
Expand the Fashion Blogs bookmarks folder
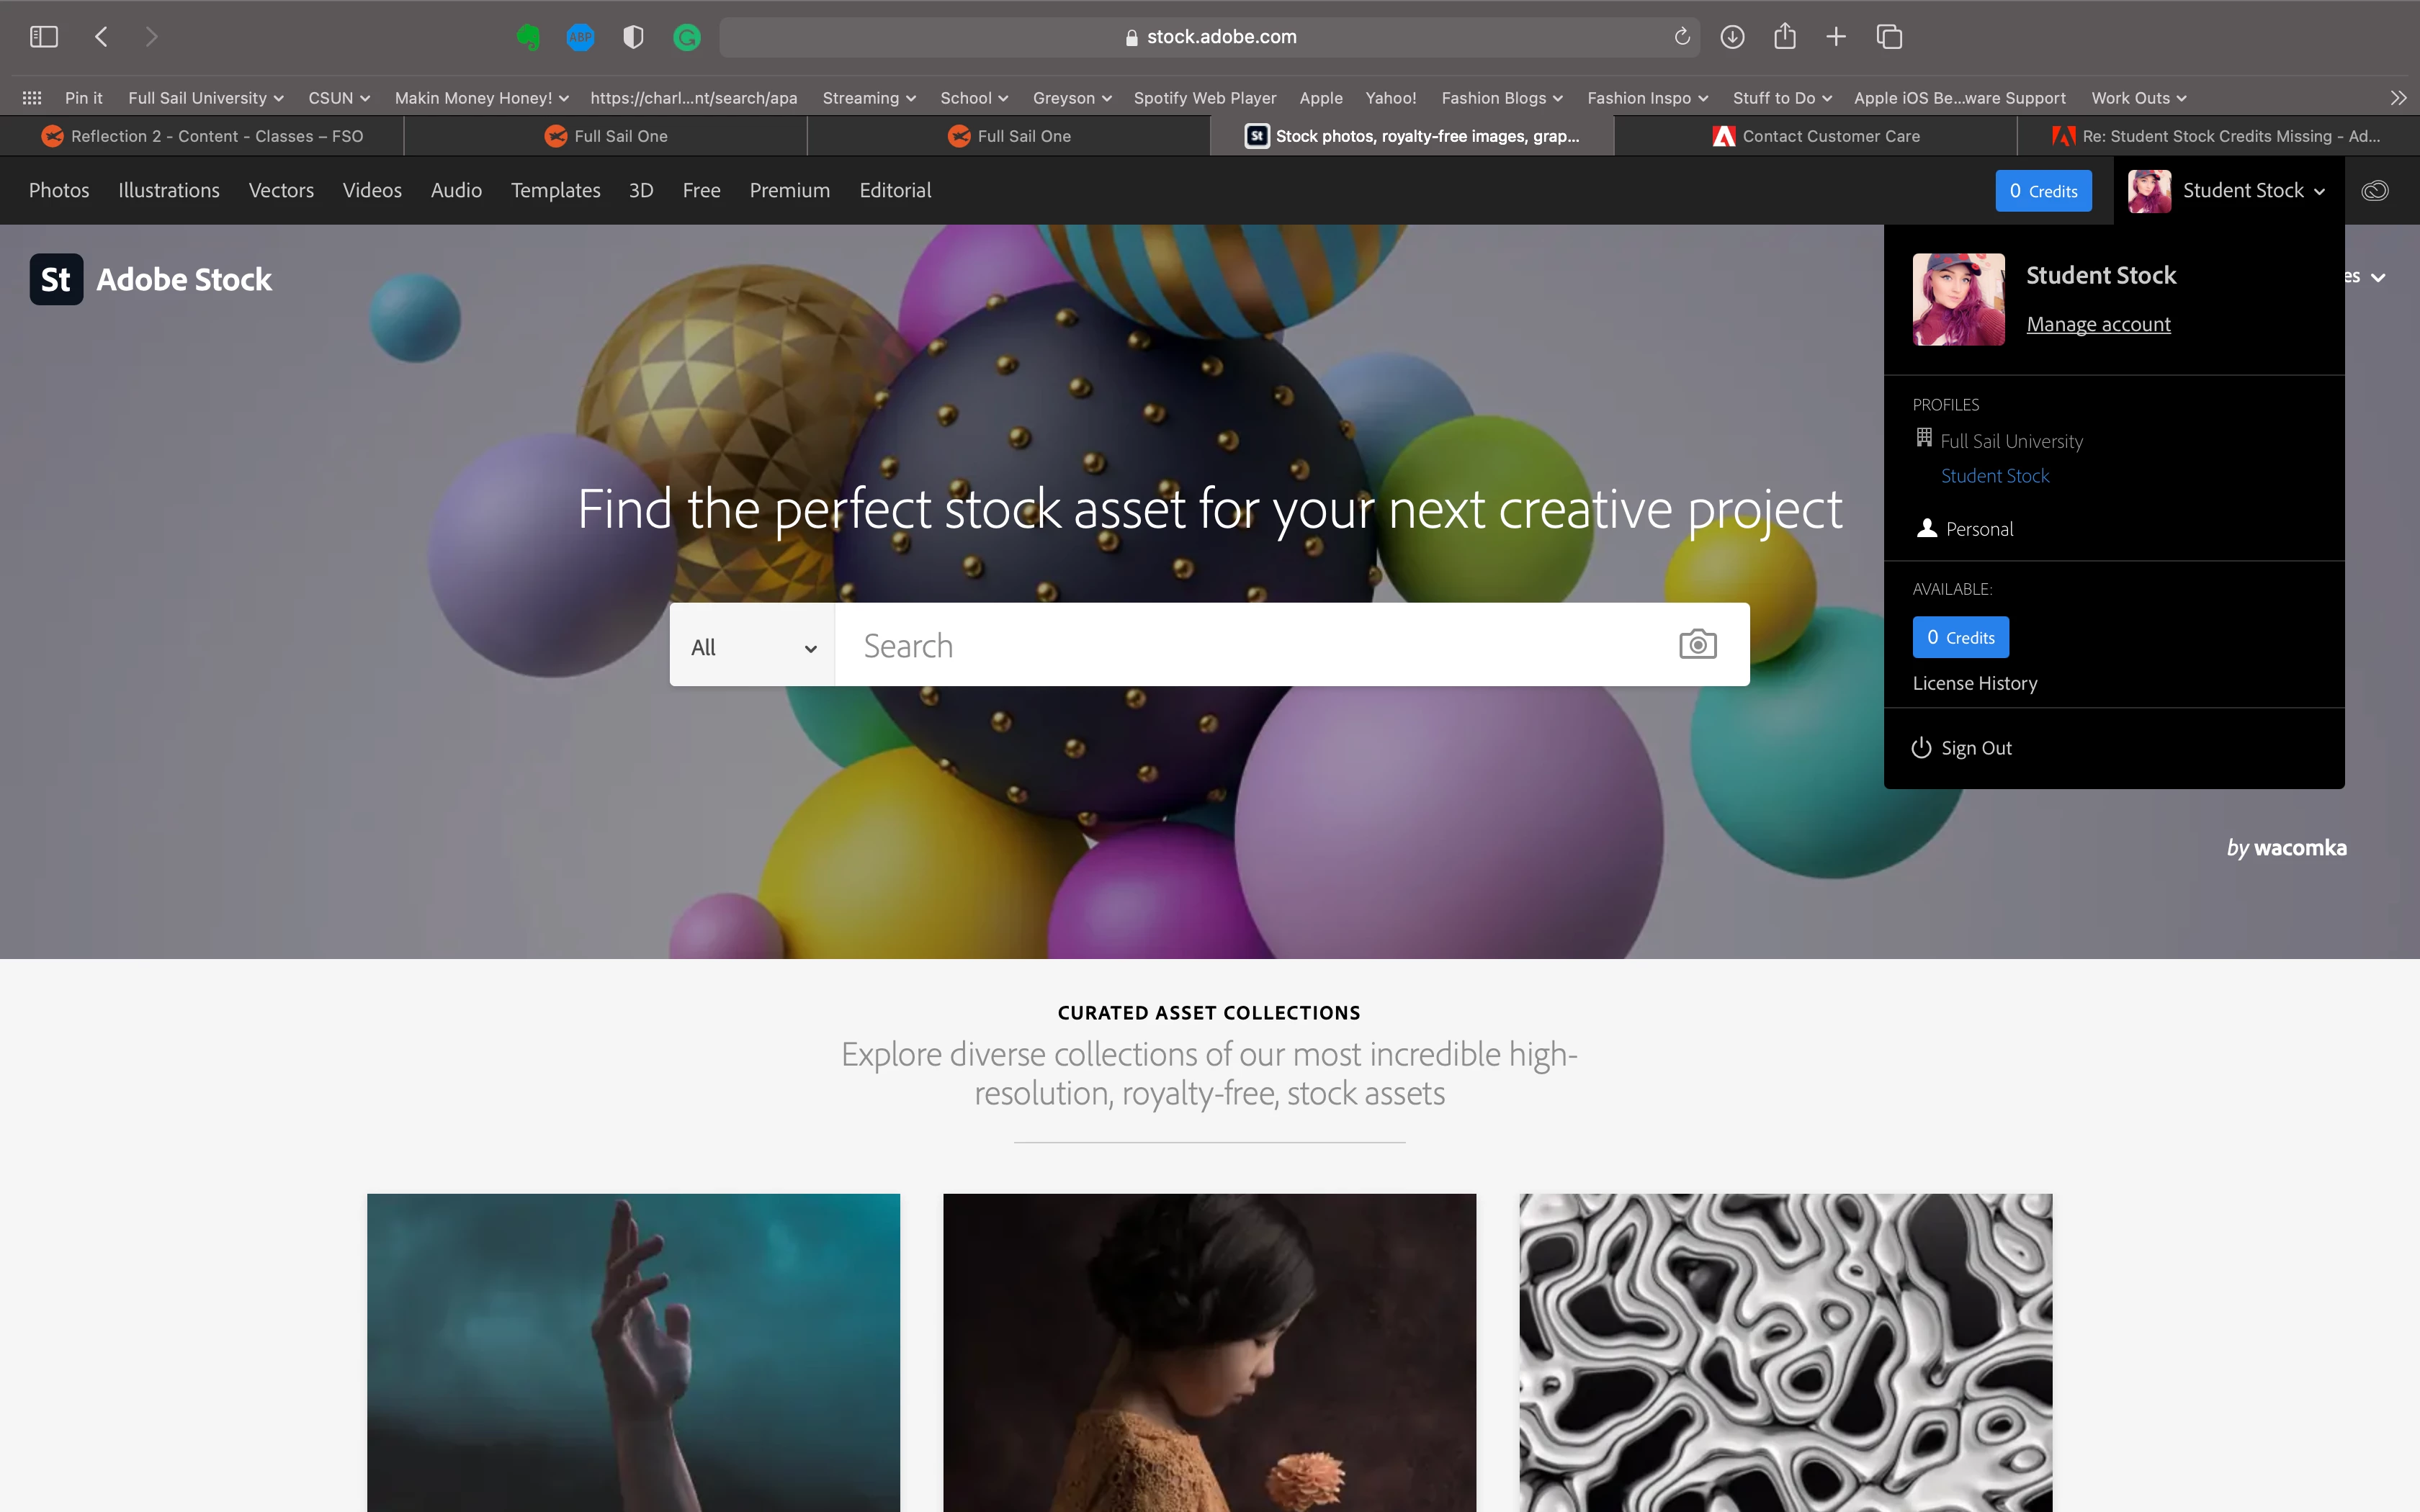pyautogui.click(x=1501, y=98)
